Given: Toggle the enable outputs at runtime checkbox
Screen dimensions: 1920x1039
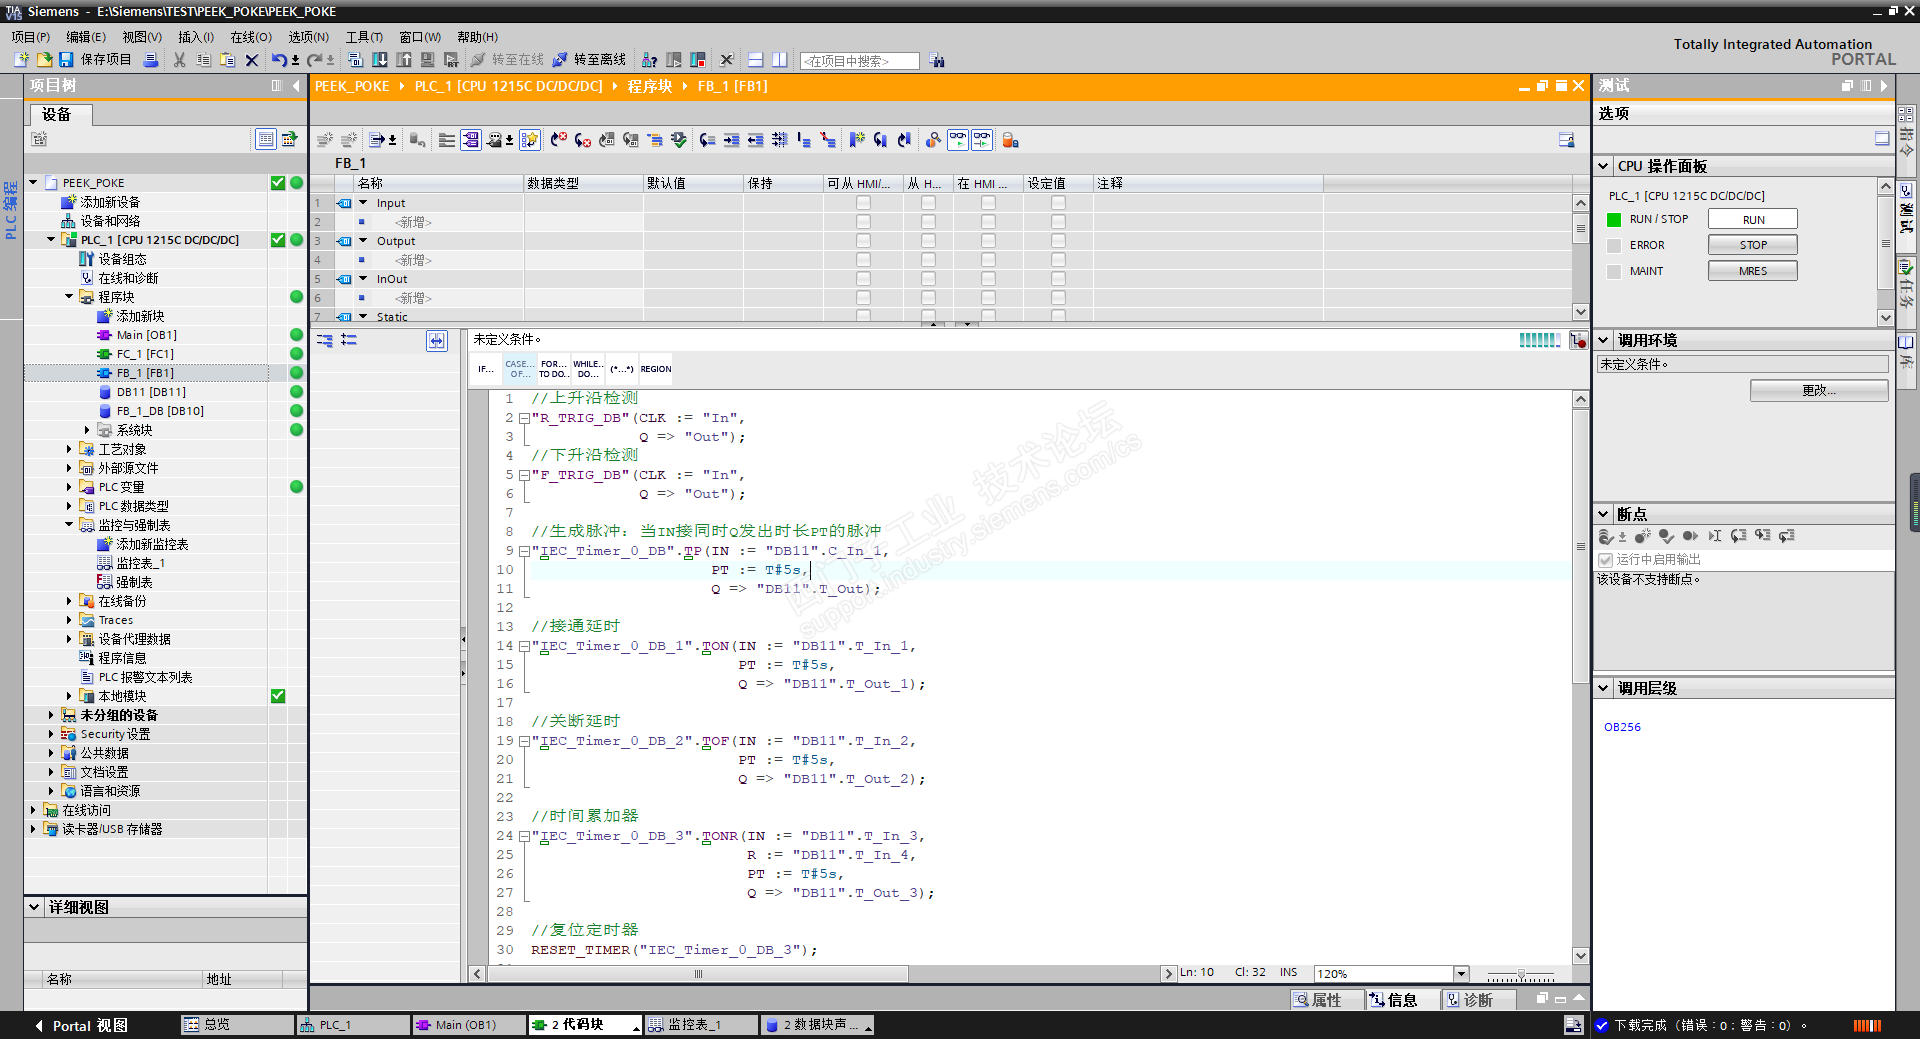Looking at the screenshot, I should coord(1606,560).
